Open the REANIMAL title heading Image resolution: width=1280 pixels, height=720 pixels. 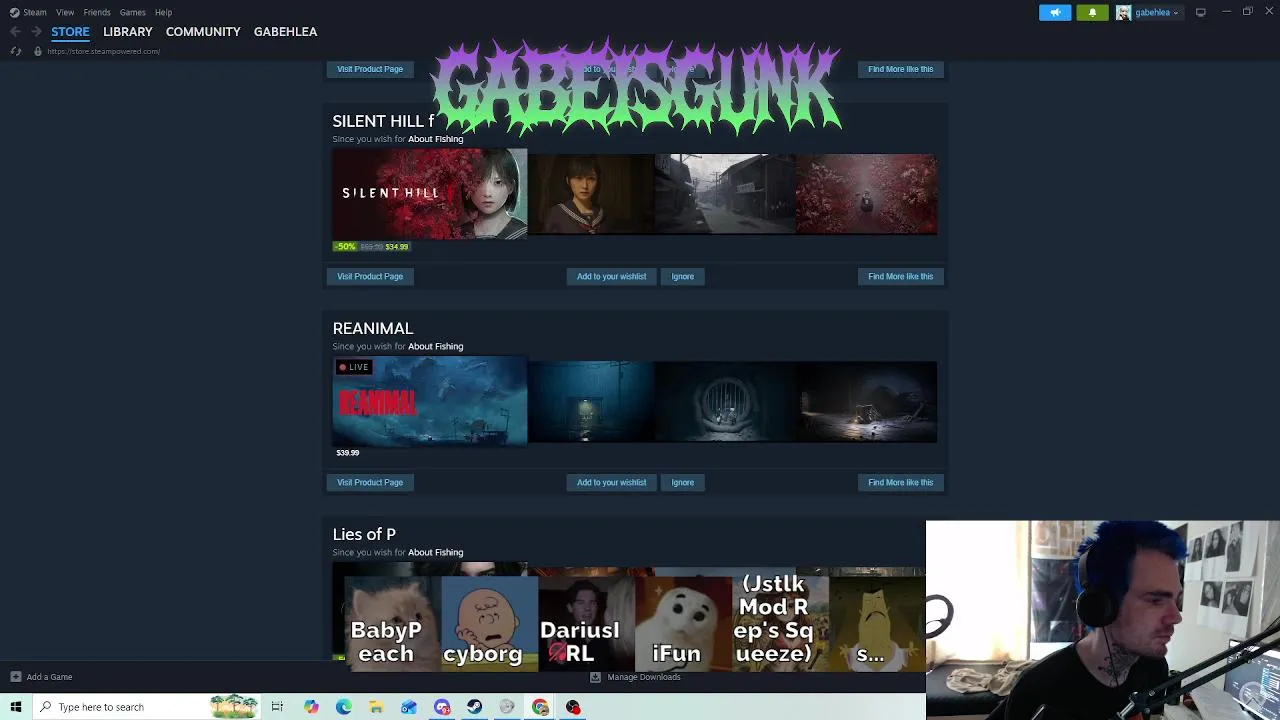tap(372, 328)
